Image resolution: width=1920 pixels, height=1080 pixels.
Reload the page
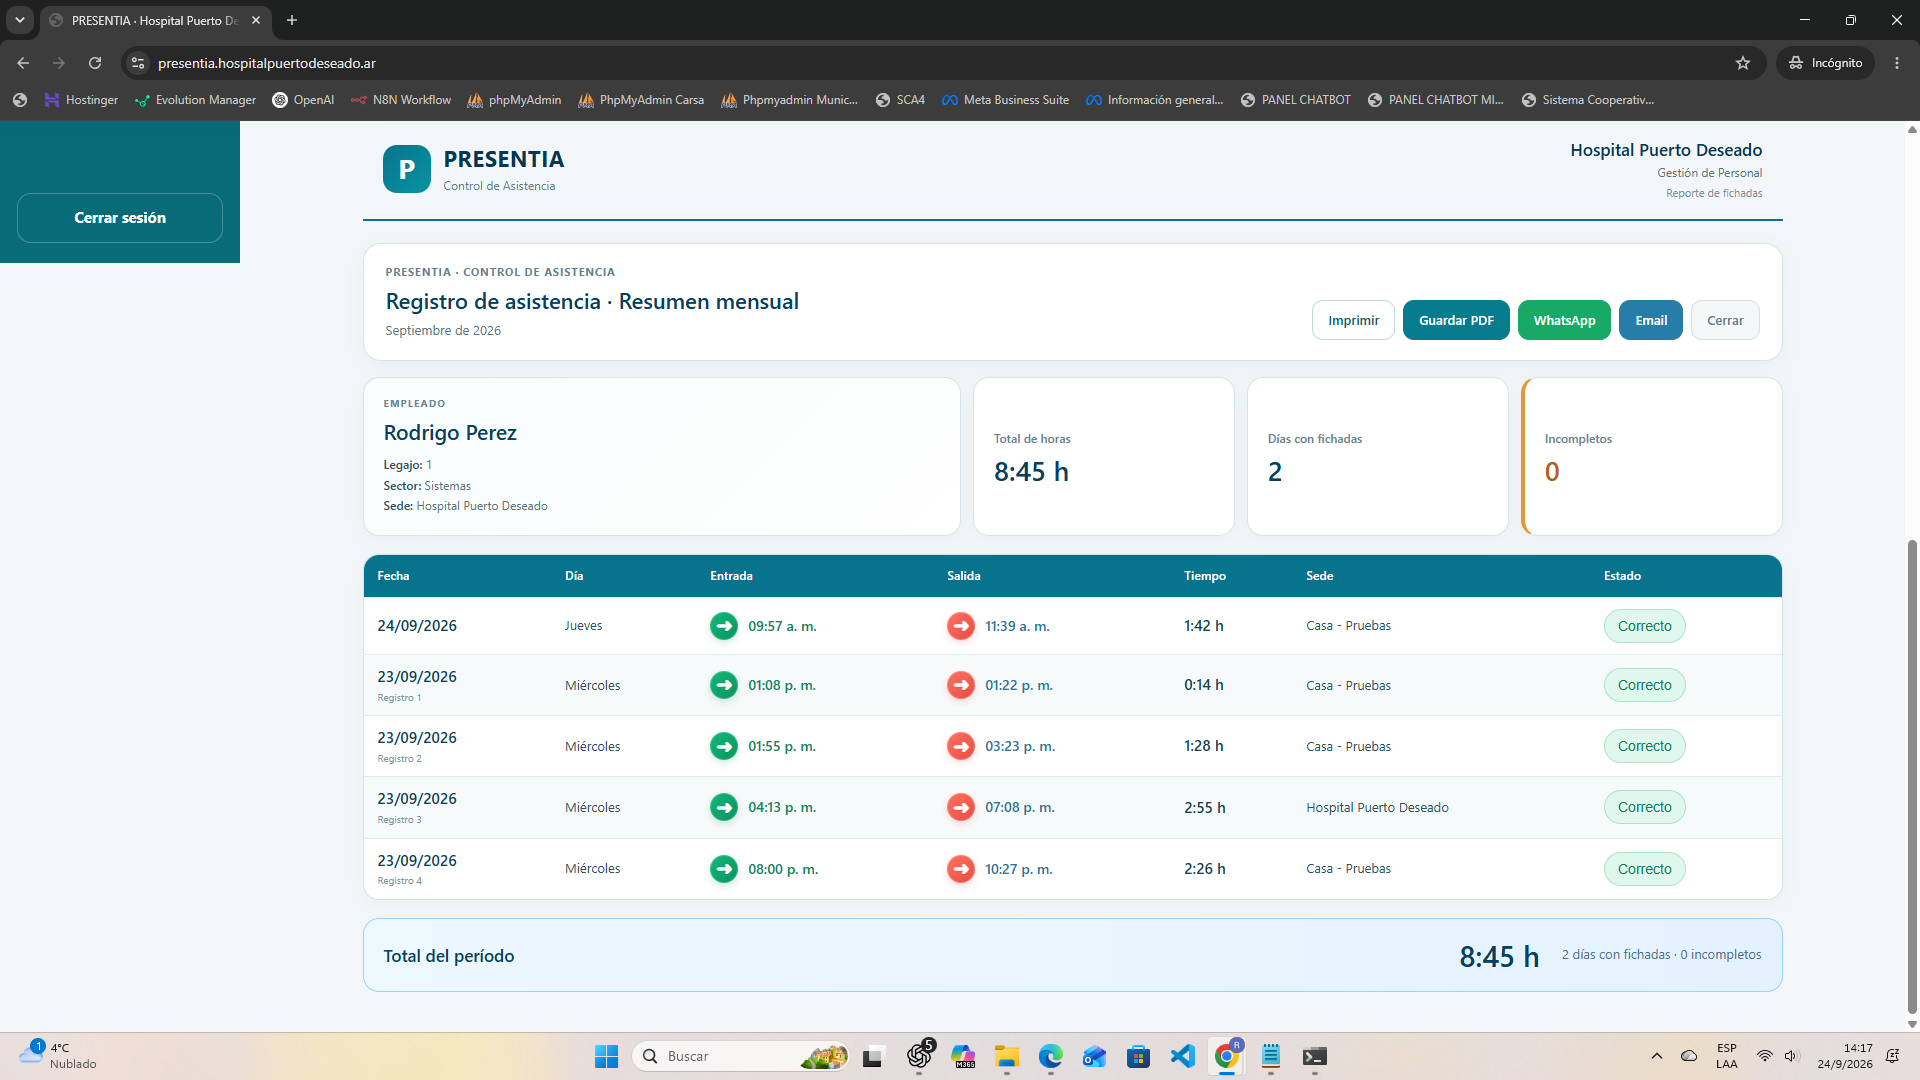coord(95,63)
